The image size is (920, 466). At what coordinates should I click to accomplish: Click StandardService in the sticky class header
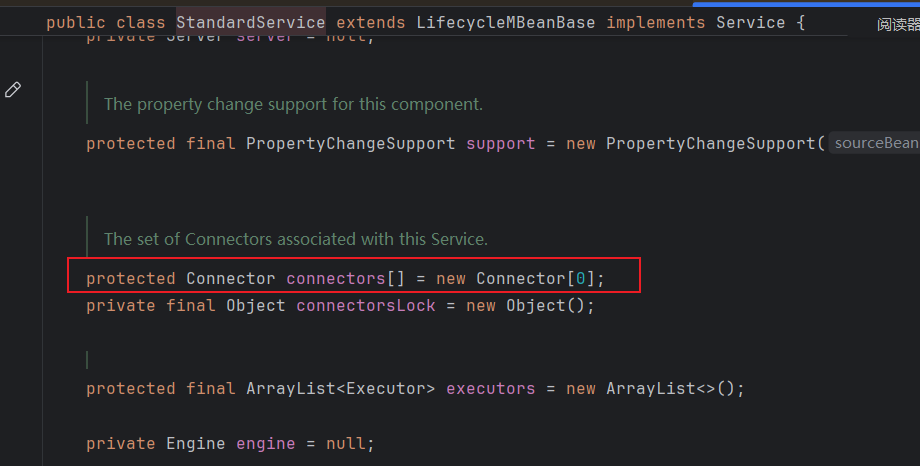[250, 21]
